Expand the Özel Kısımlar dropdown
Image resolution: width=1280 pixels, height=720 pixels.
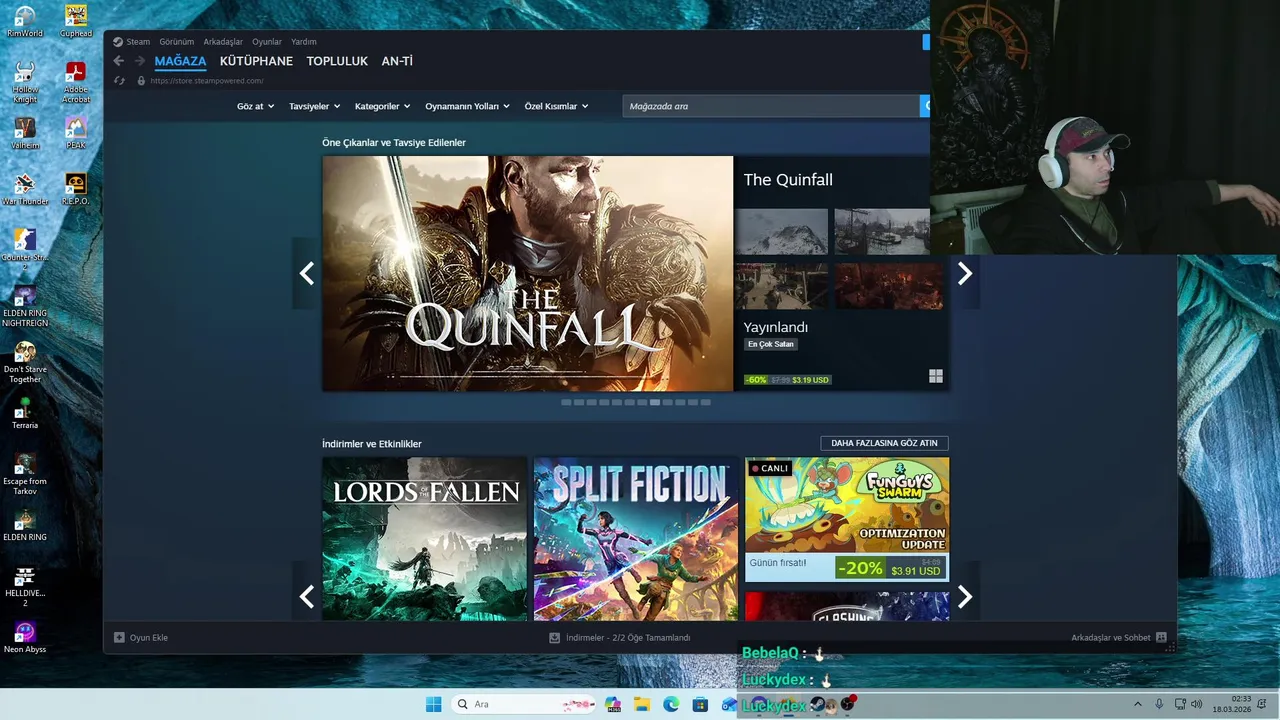click(x=556, y=106)
